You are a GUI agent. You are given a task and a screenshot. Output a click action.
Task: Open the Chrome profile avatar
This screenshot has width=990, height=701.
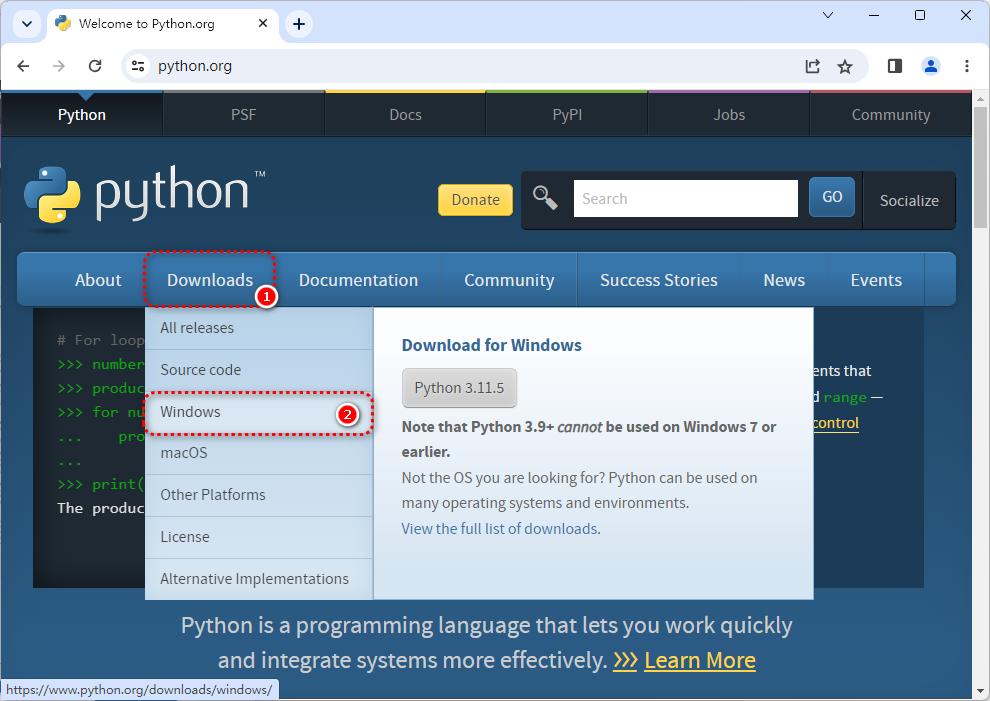[x=931, y=66]
